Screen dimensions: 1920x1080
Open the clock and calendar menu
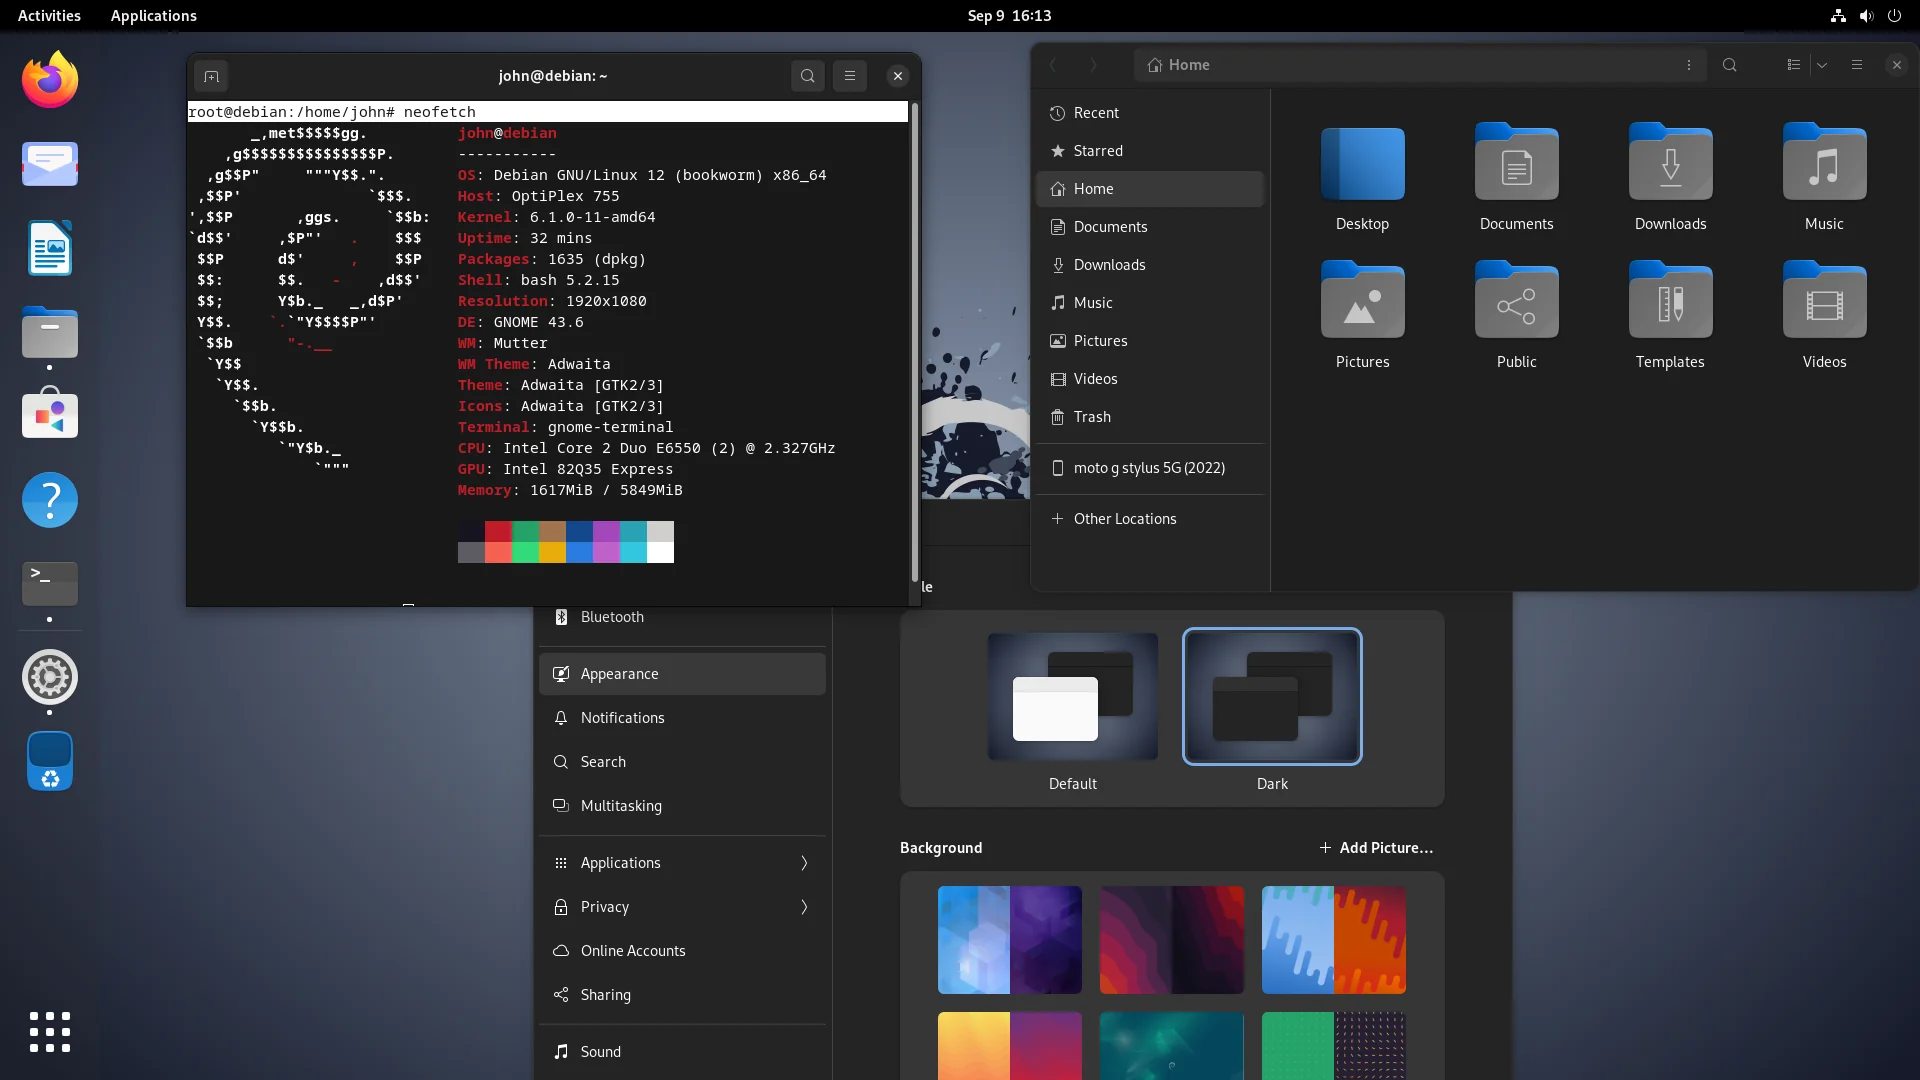1009,15
